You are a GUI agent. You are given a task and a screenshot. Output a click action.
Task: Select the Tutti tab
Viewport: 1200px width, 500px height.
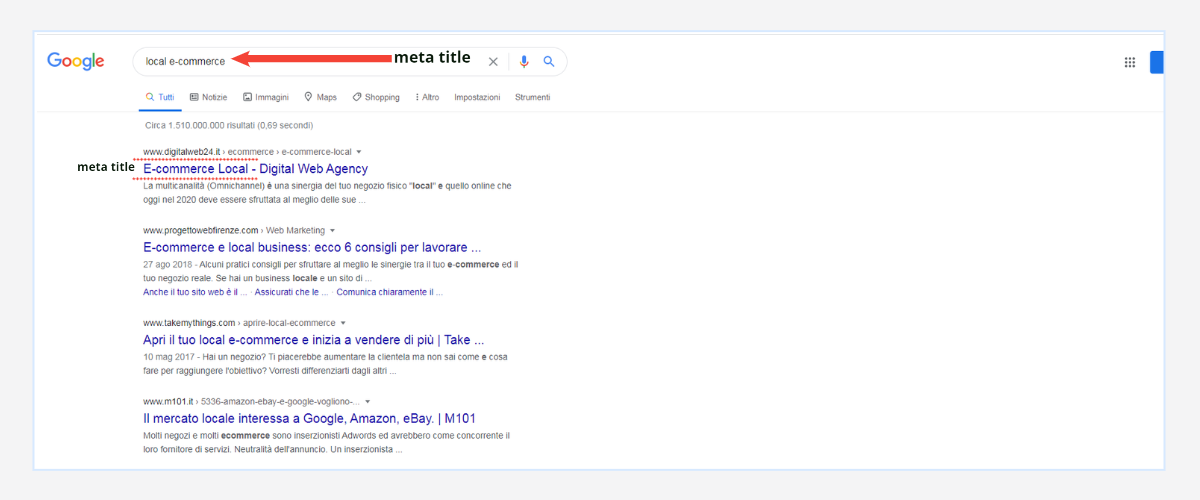tap(160, 97)
